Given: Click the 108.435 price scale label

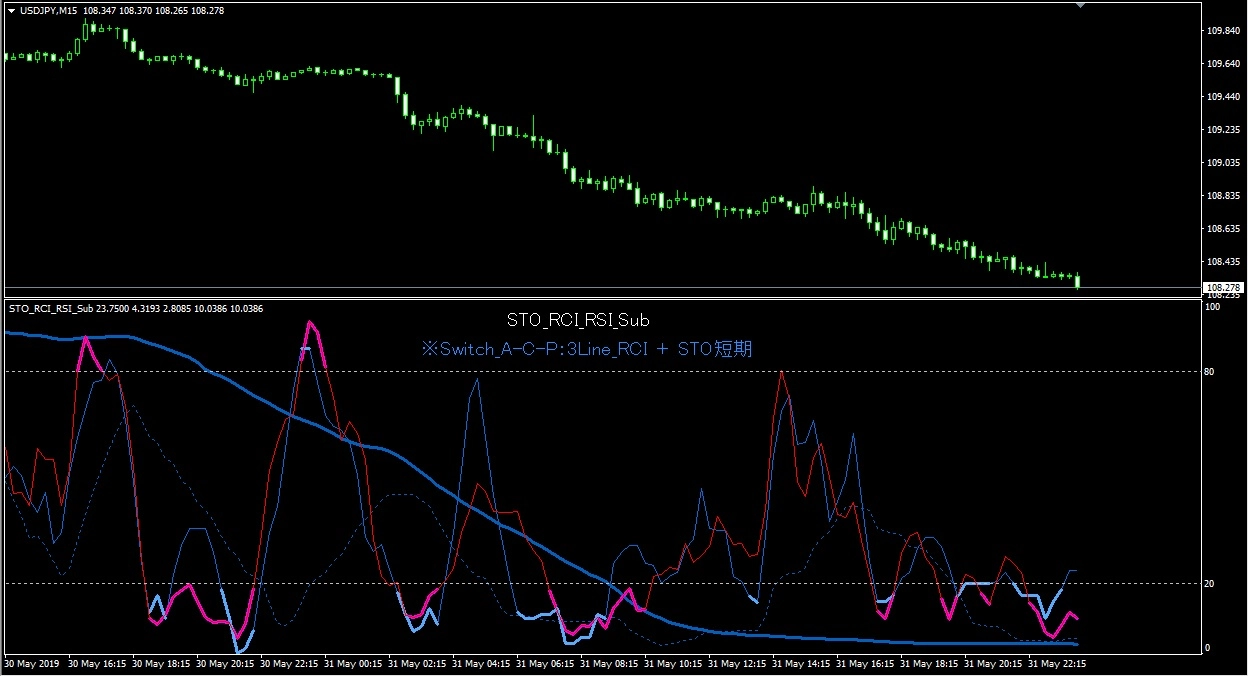Looking at the screenshot, I should pyautogui.click(x=1222, y=262).
